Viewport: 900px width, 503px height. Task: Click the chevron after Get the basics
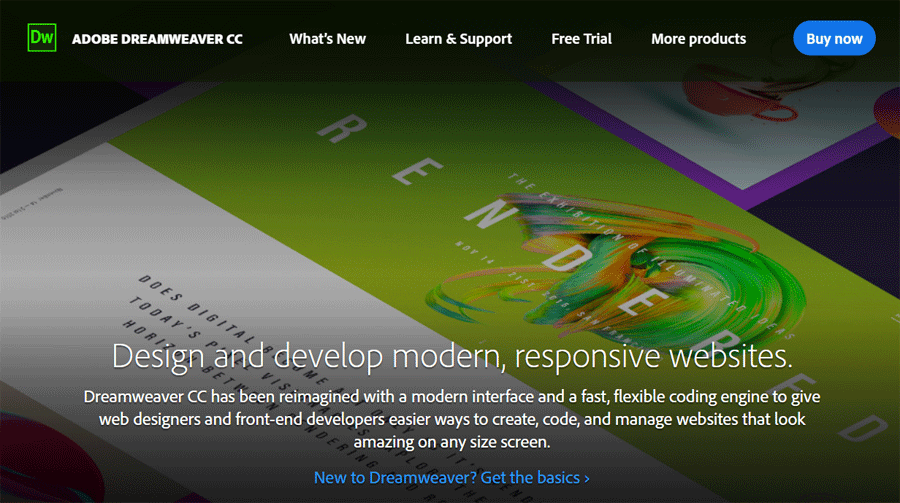point(587,479)
